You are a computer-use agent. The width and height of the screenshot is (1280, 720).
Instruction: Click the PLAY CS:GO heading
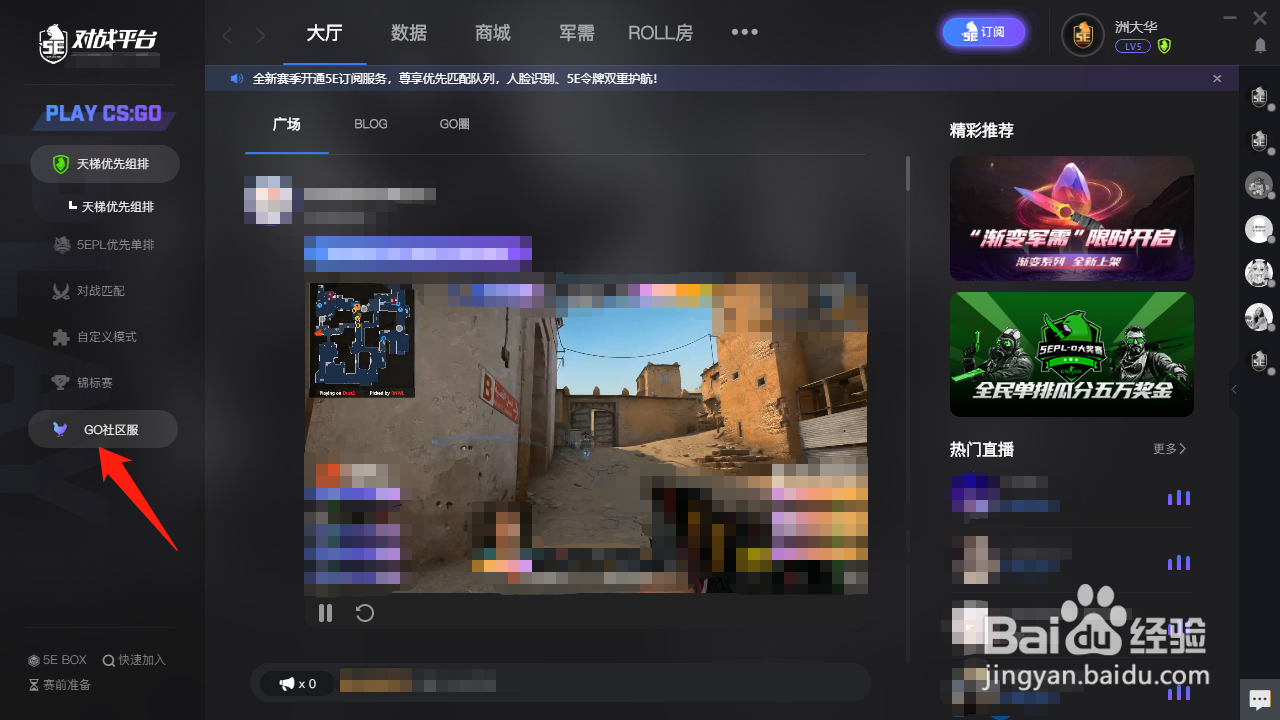click(x=104, y=113)
